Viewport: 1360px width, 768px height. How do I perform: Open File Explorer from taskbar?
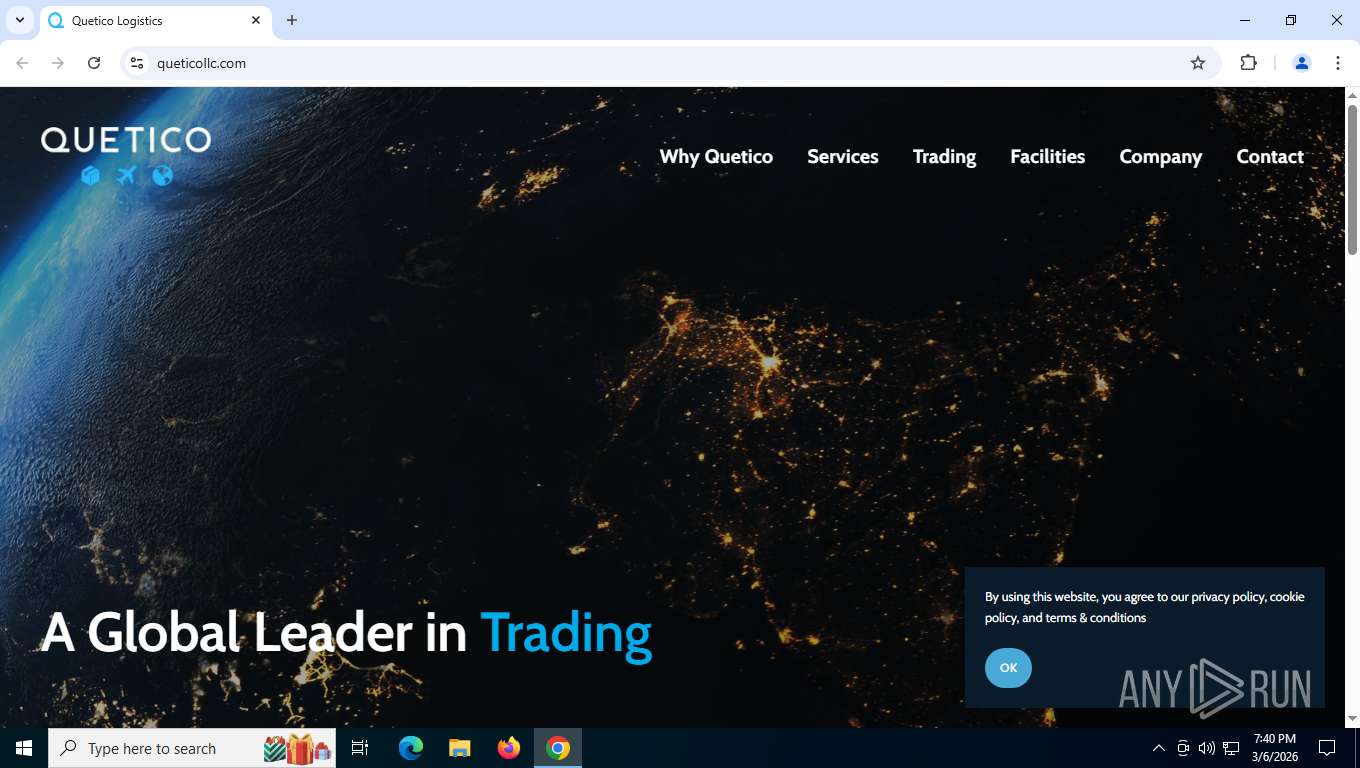(460, 748)
